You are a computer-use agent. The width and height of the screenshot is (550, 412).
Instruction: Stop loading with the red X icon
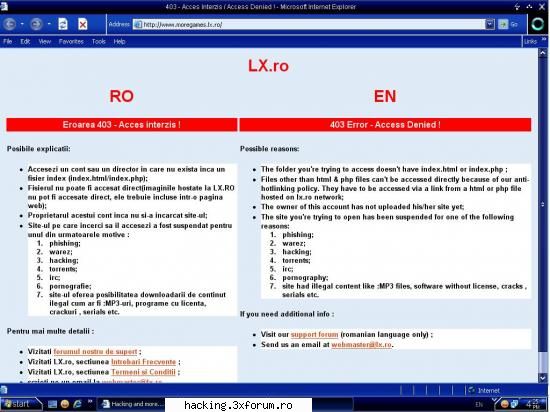click(83, 24)
